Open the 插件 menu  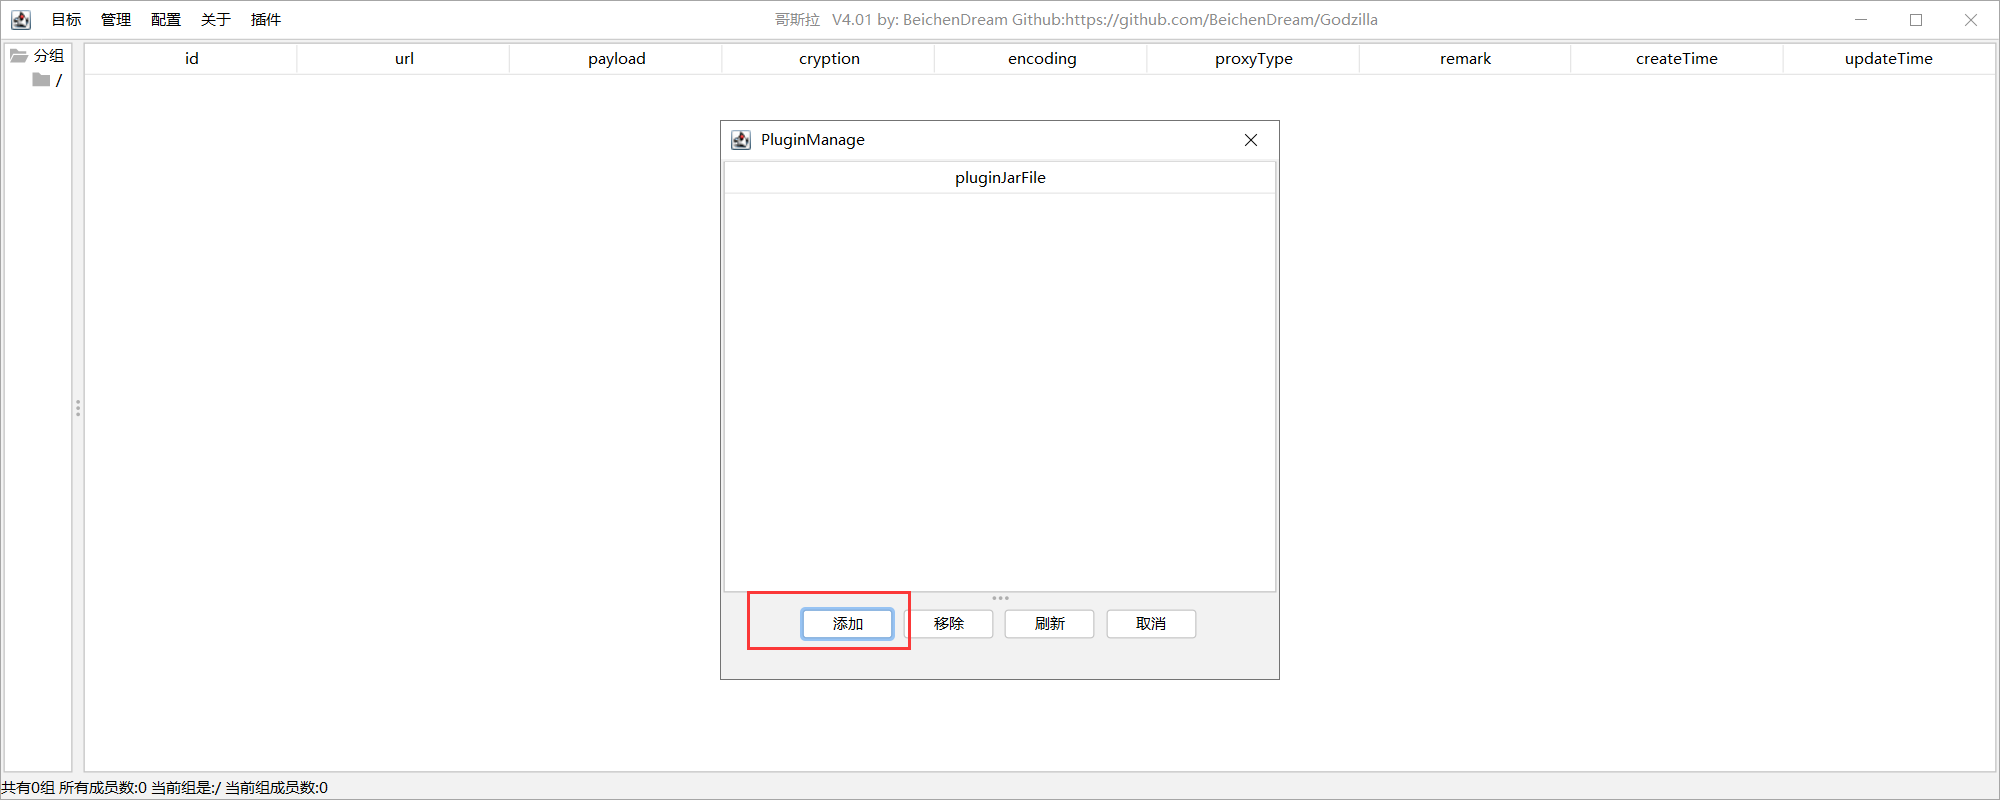[266, 20]
